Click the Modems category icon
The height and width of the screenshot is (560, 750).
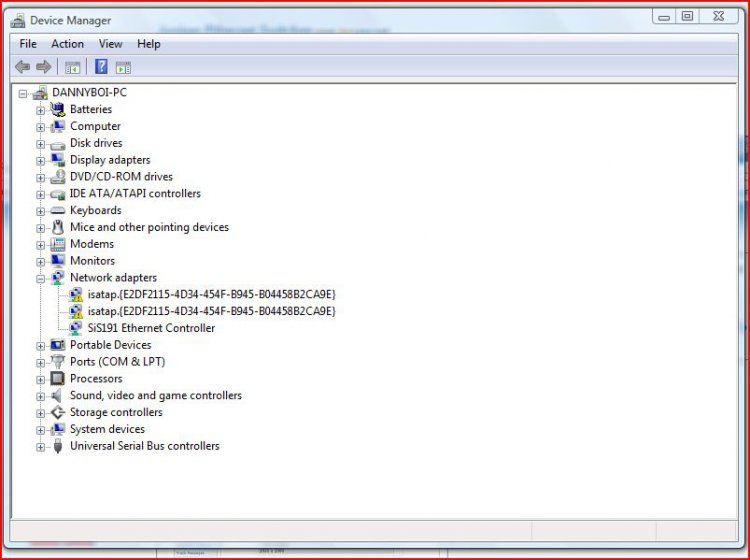point(58,244)
